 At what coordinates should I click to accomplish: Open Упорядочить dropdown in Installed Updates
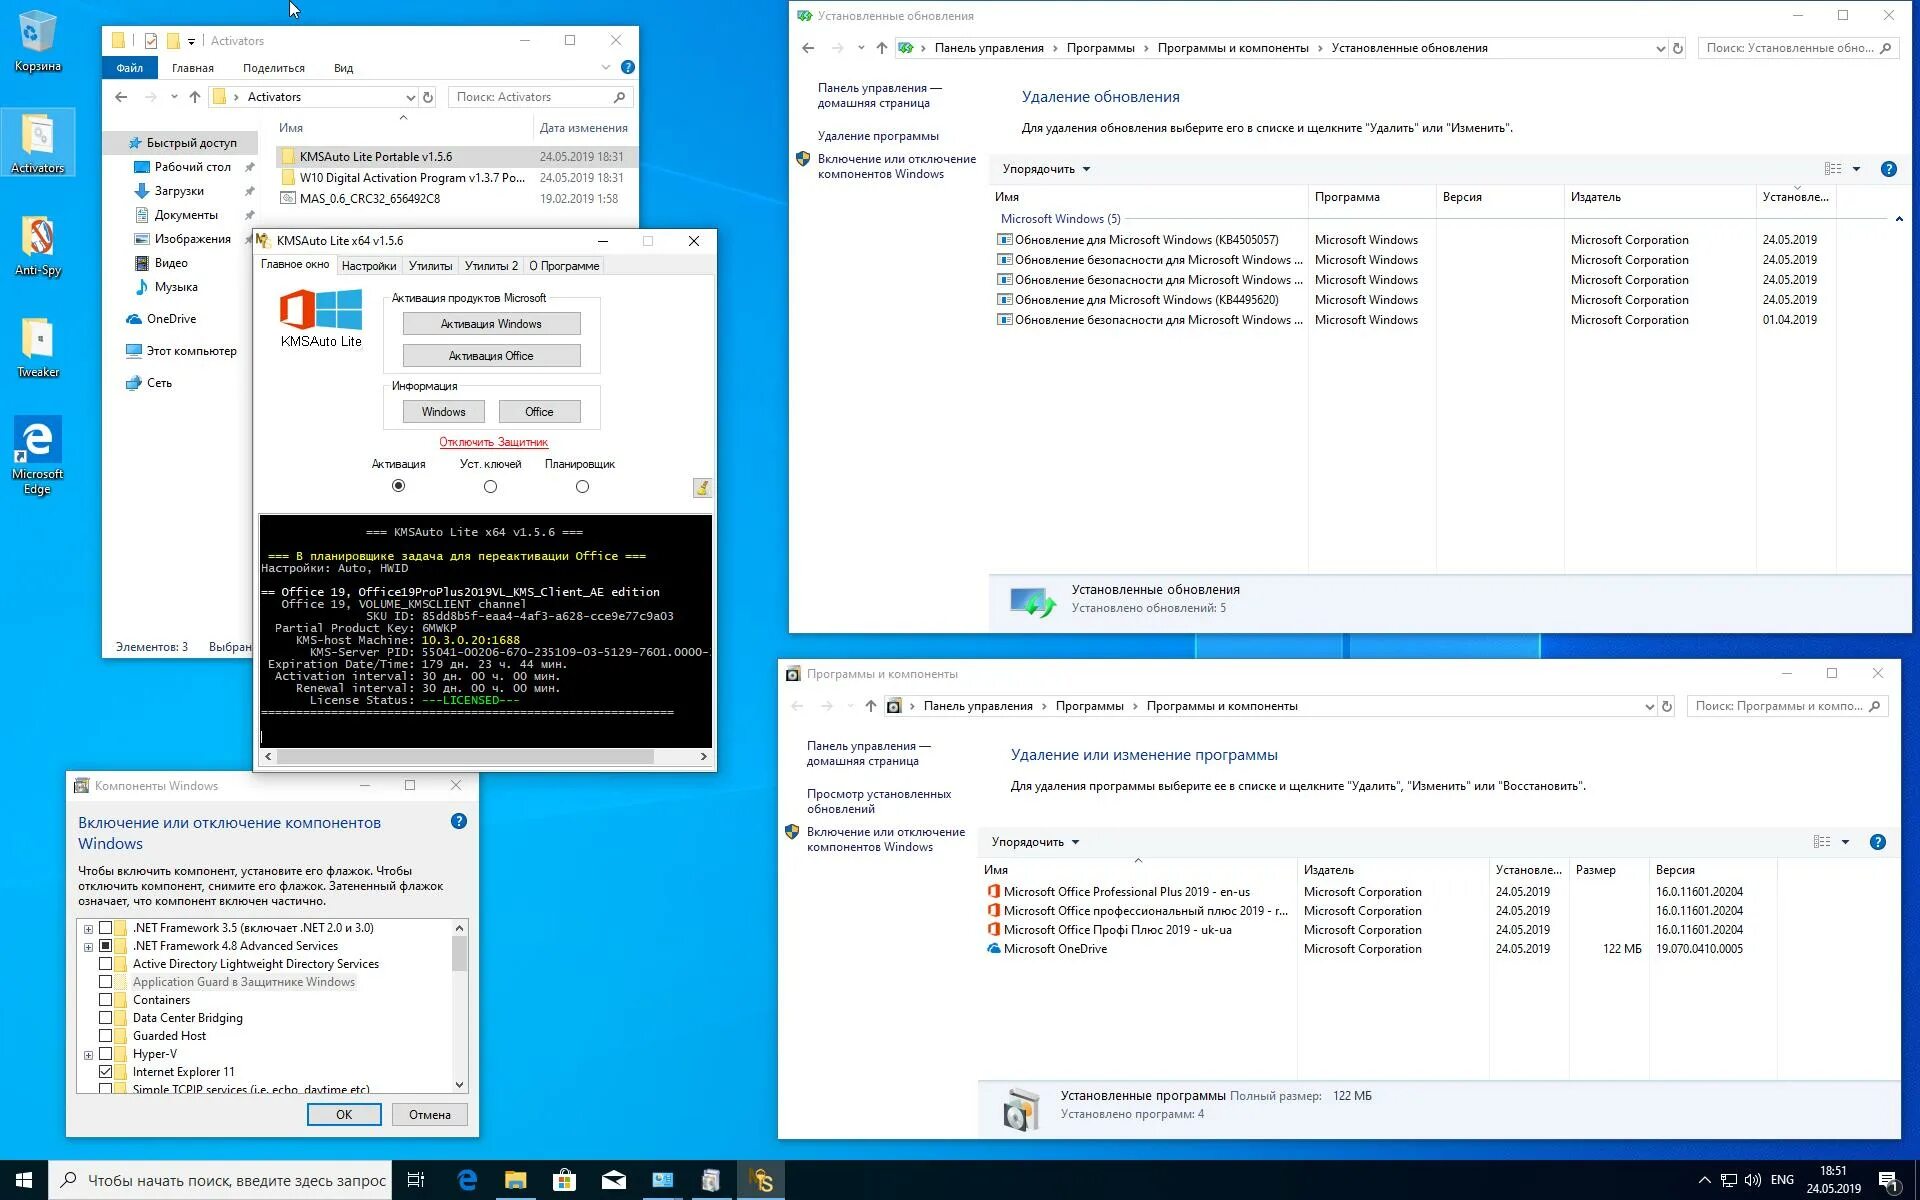(1046, 169)
